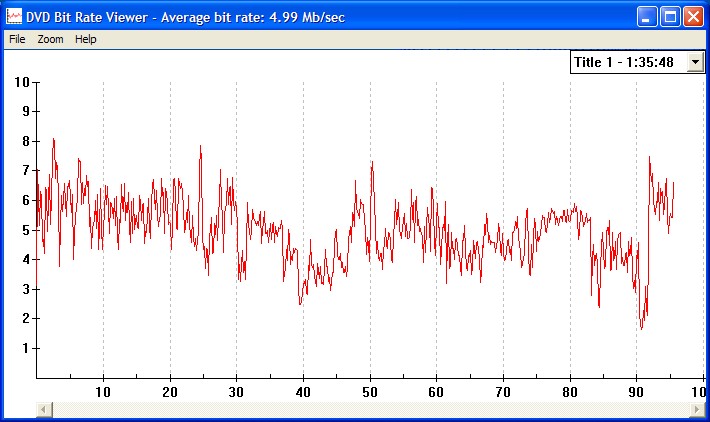Click the x-axis label 60

[x=436, y=392]
